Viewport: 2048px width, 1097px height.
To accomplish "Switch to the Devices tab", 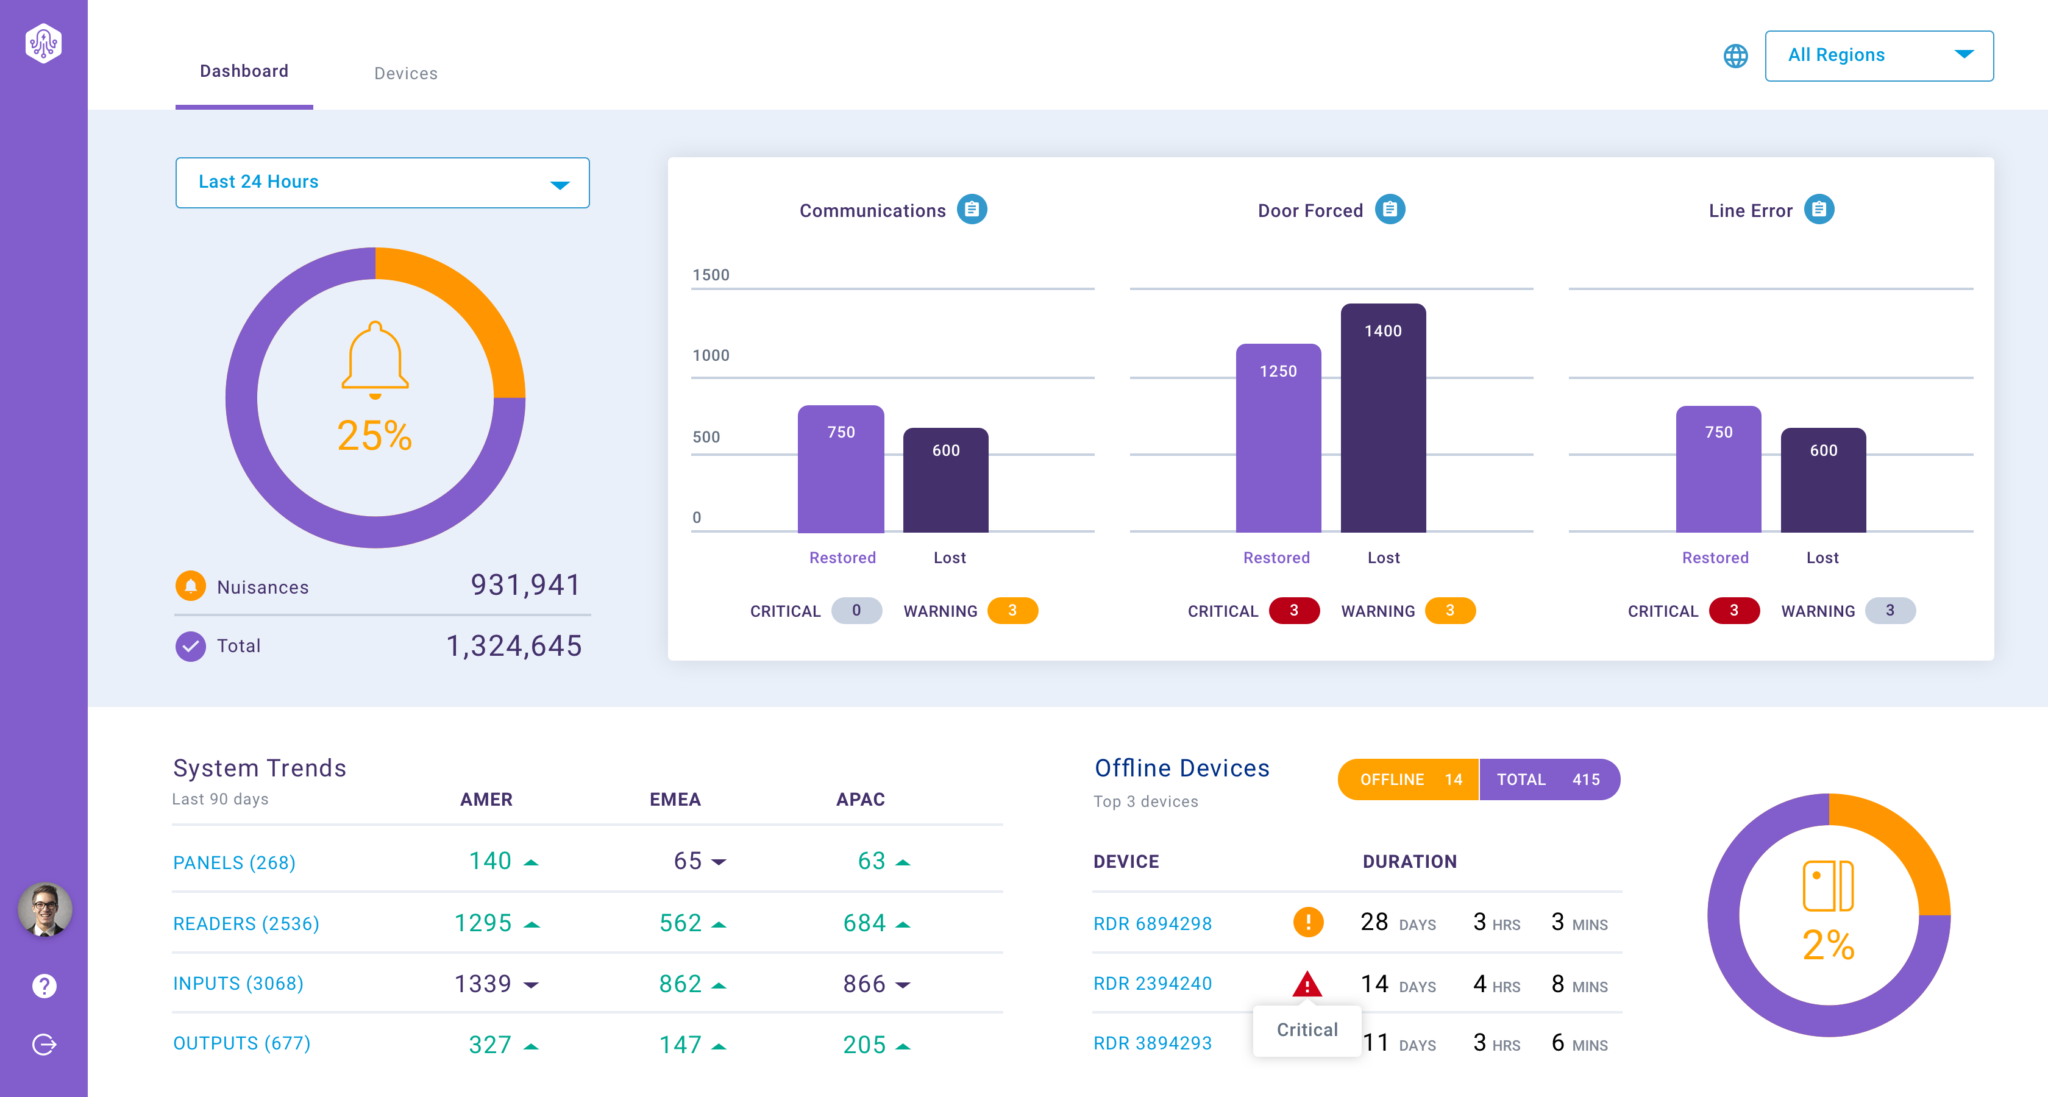I will (406, 73).
